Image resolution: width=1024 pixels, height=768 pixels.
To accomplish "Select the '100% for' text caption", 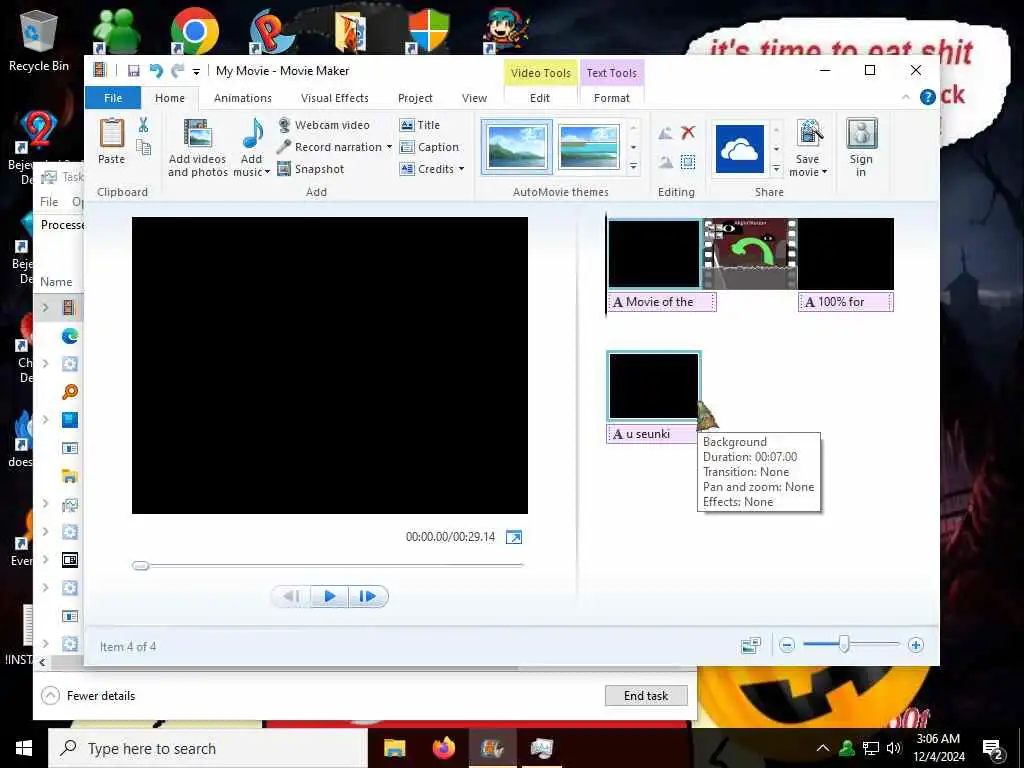I will 846,302.
